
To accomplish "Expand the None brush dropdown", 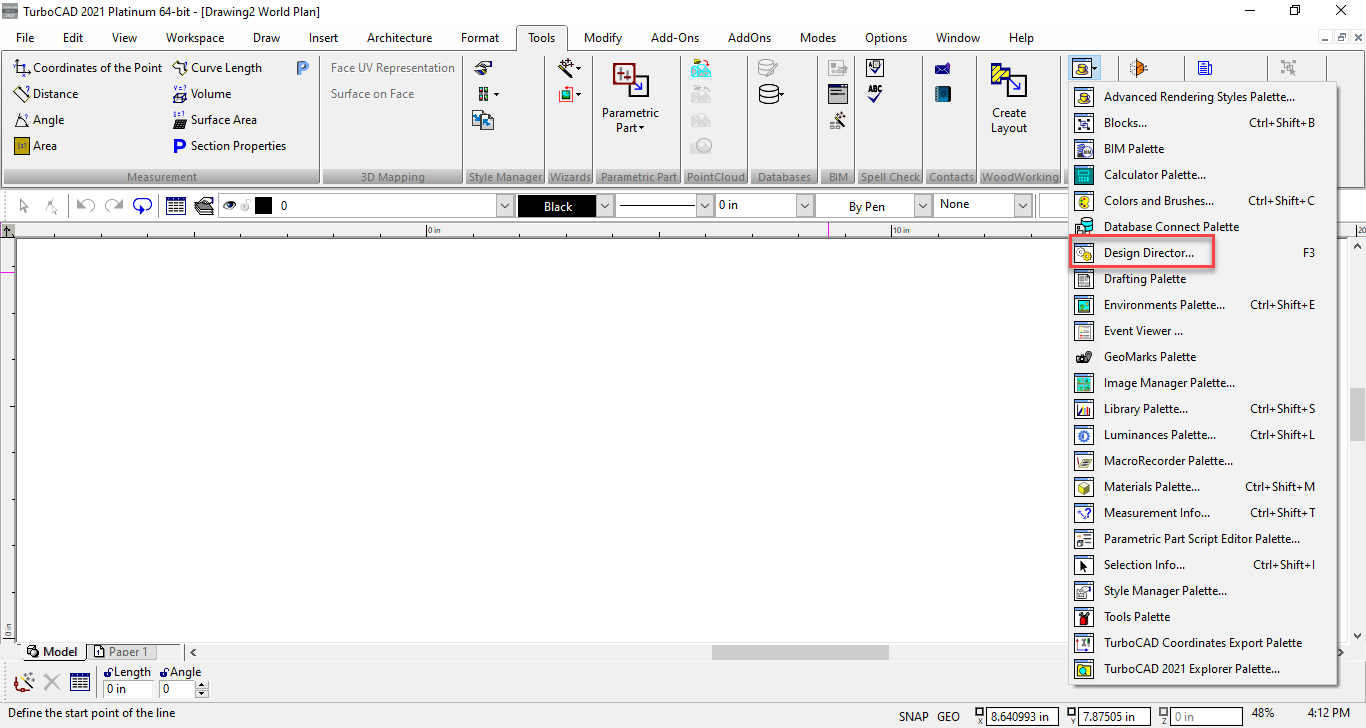I will [x=1023, y=205].
